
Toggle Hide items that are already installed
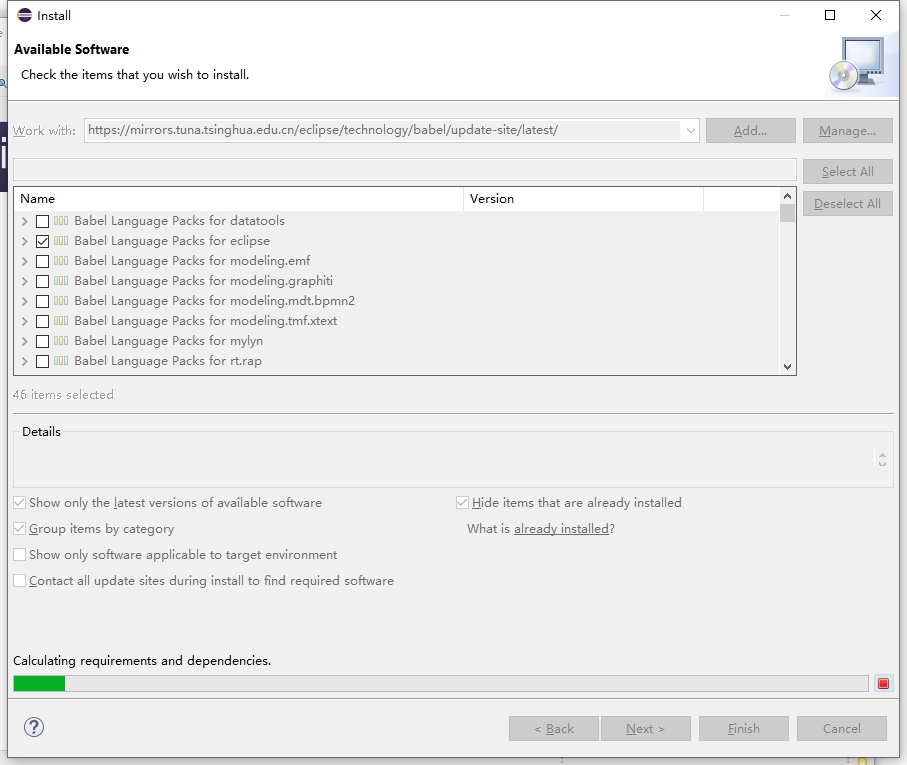[462, 502]
